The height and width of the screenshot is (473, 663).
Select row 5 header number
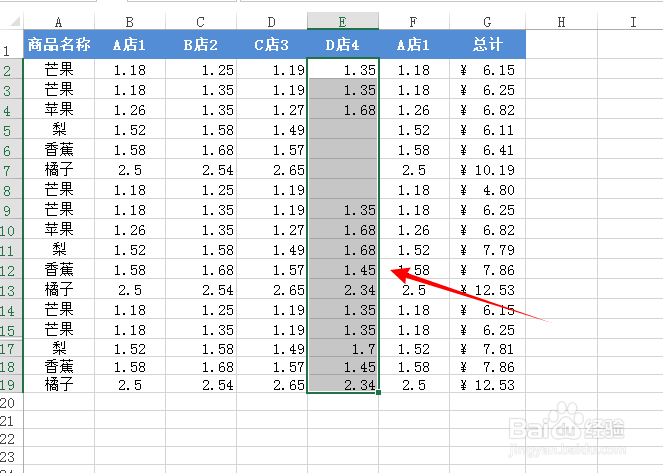(x=11, y=129)
